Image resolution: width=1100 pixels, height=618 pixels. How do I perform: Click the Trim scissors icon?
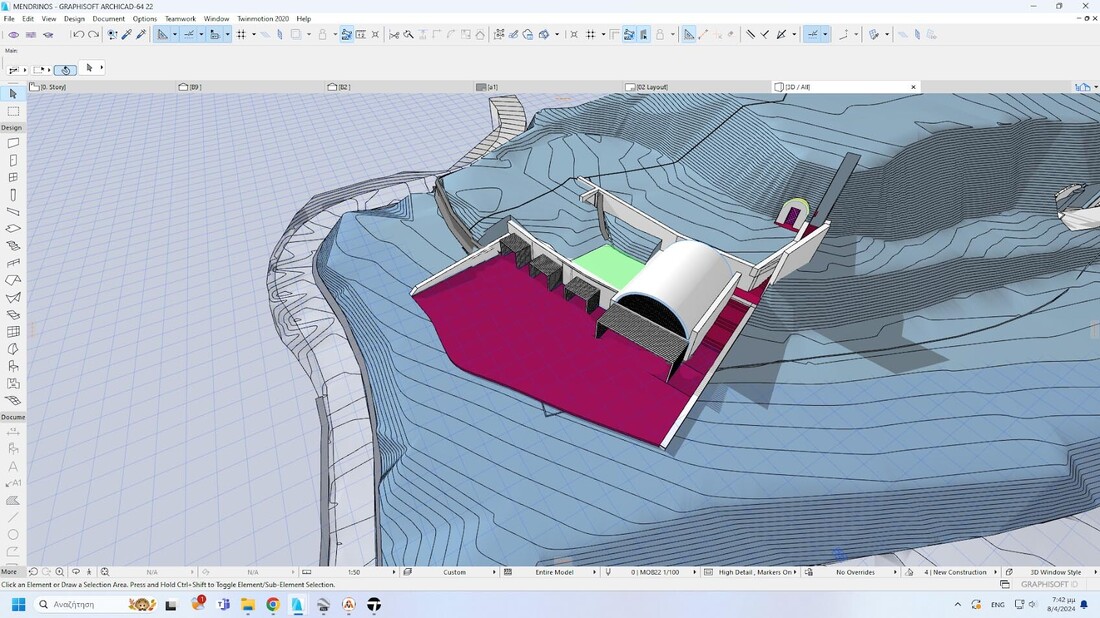click(394, 34)
